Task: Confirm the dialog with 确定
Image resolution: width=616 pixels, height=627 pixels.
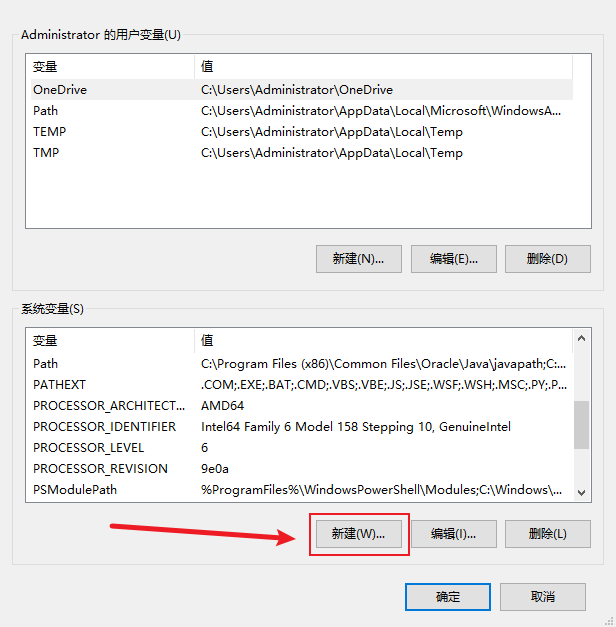Action: pos(448,596)
